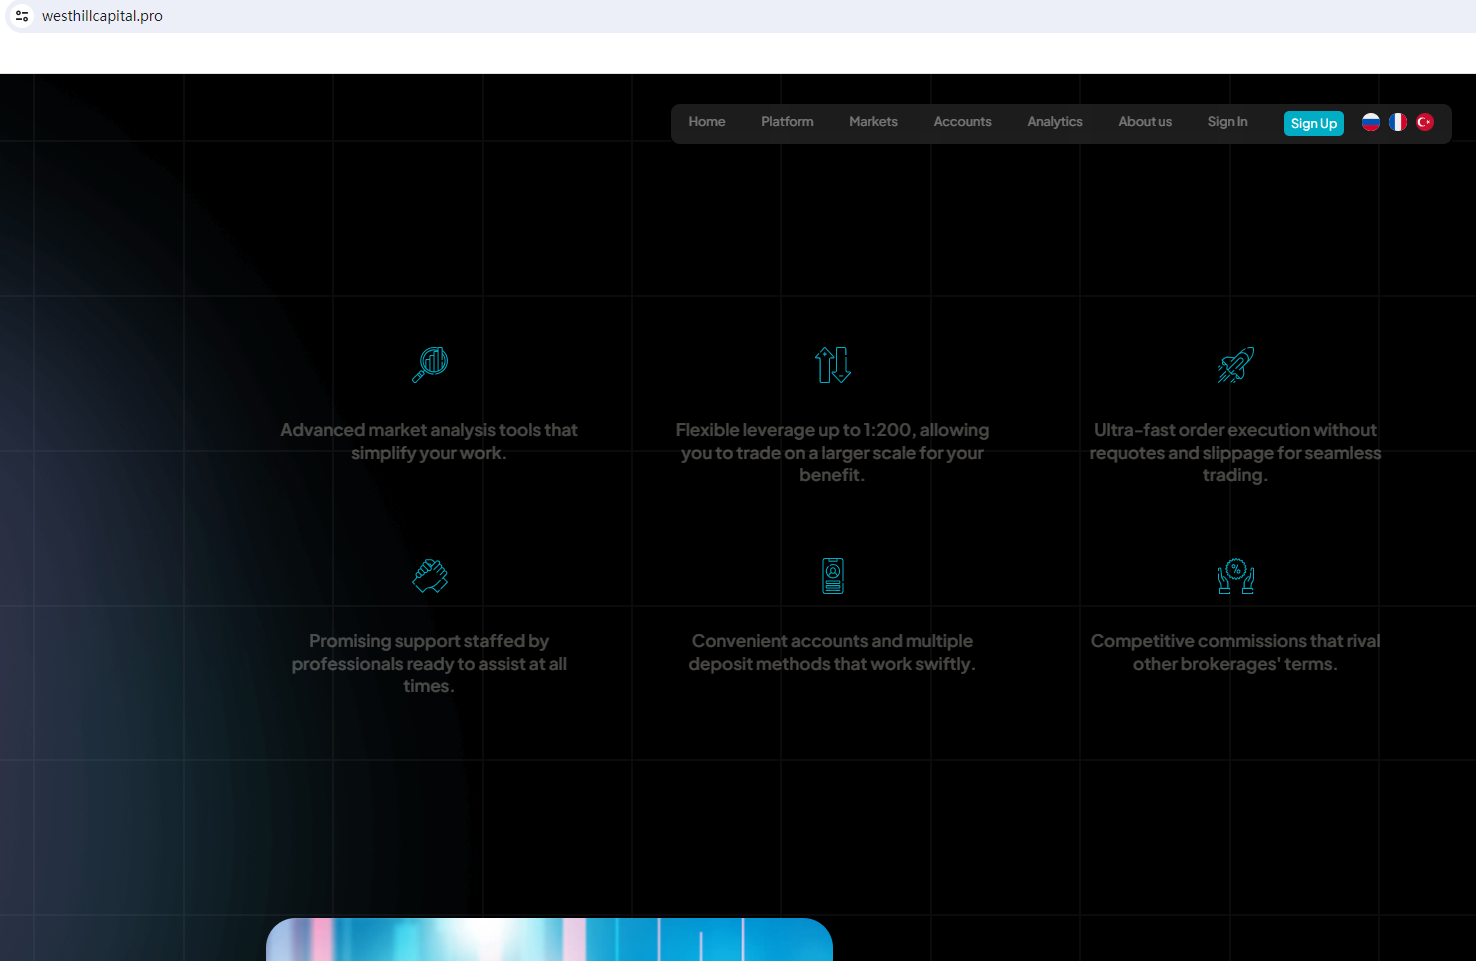This screenshot has height=961, width=1476.
Task: Open the Platform menu item
Action: 787,122
